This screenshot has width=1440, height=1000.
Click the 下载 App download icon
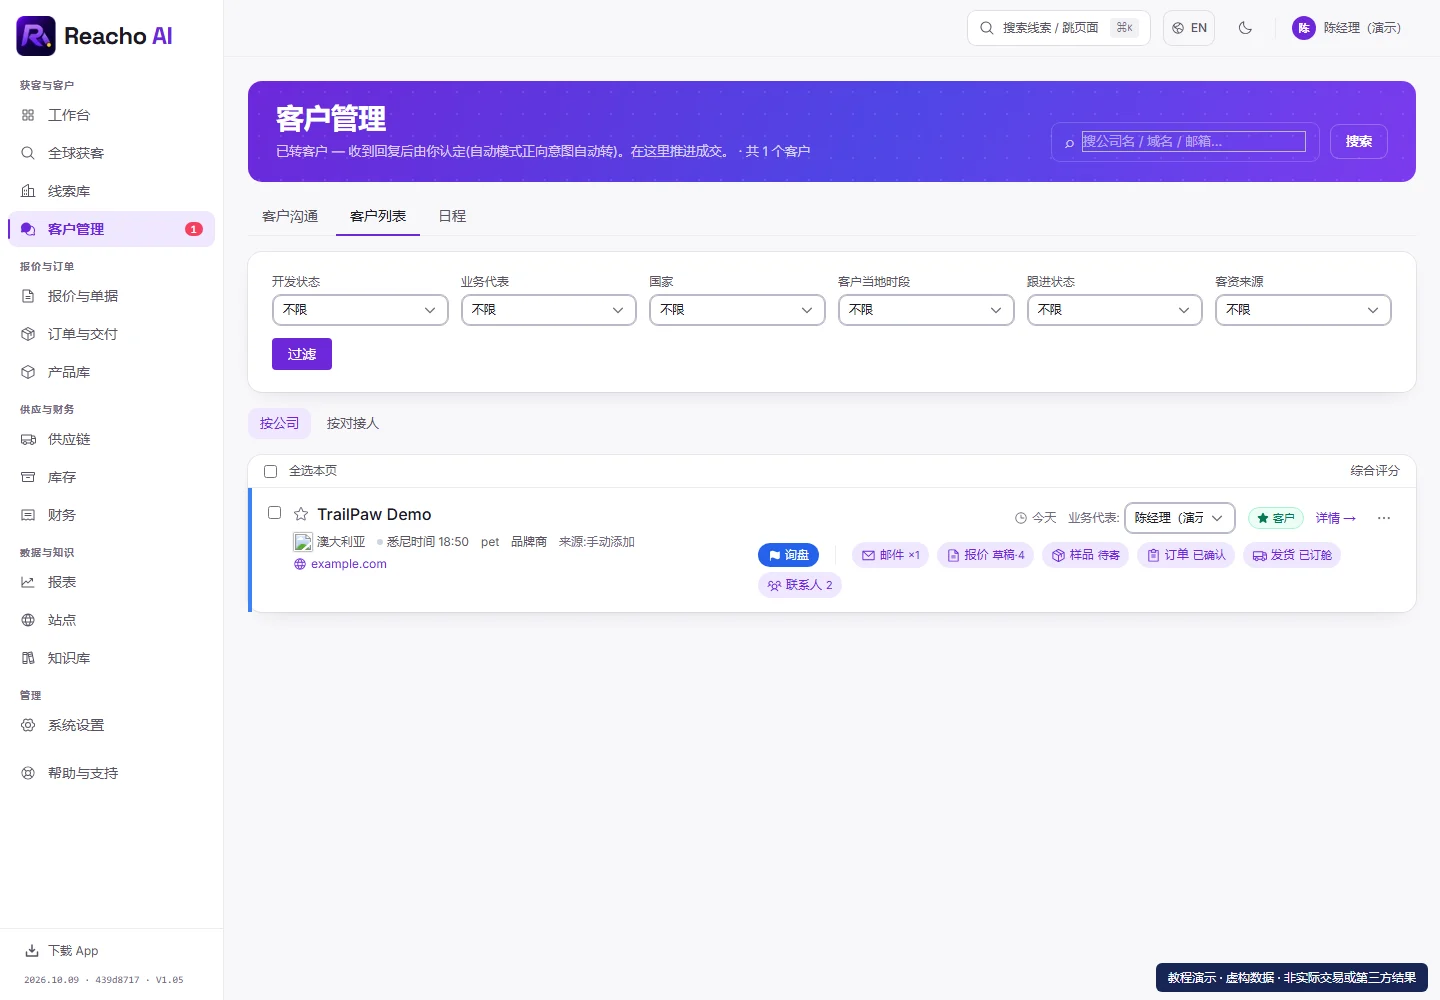click(32, 951)
